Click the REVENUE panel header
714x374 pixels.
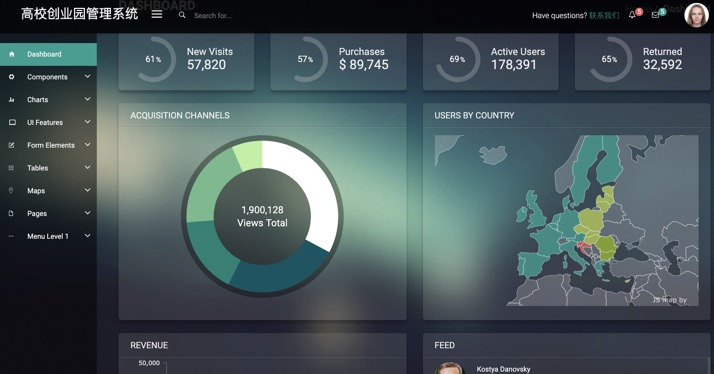point(149,345)
